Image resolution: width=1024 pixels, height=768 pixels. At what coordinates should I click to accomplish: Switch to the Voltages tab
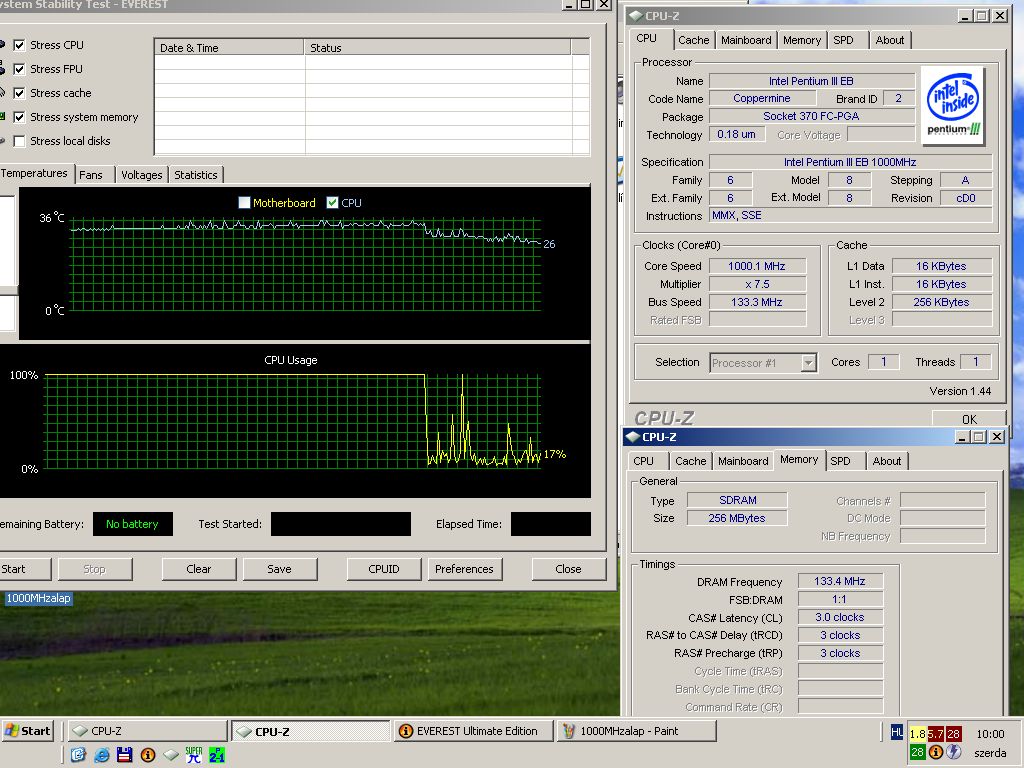coord(142,175)
